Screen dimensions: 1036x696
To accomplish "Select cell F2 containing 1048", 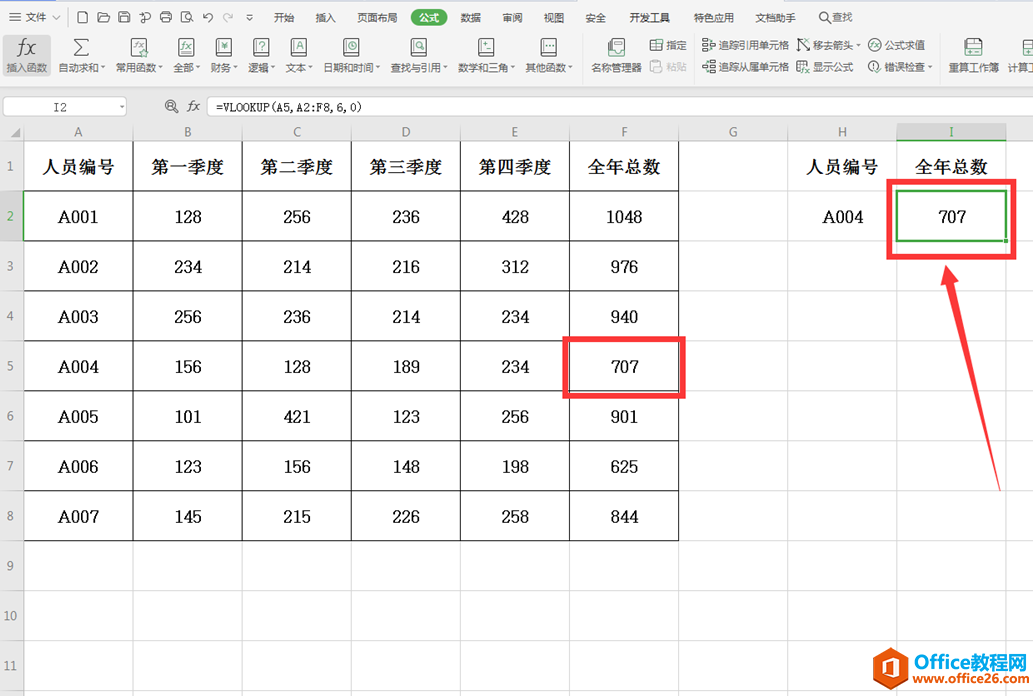I will (624, 216).
